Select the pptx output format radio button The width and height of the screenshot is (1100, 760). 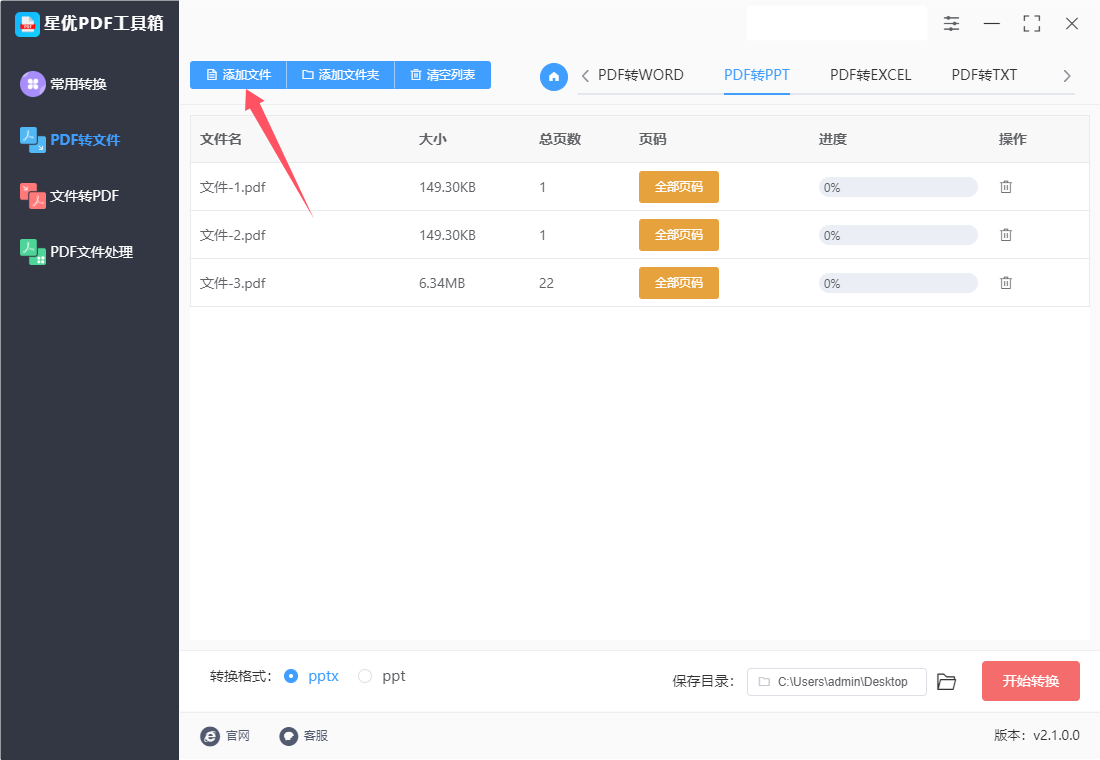point(290,676)
